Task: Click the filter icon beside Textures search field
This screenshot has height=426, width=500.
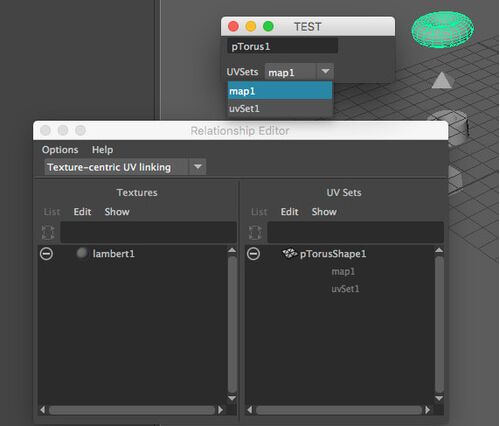Action: pyautogui.click(x=48, y=232)
